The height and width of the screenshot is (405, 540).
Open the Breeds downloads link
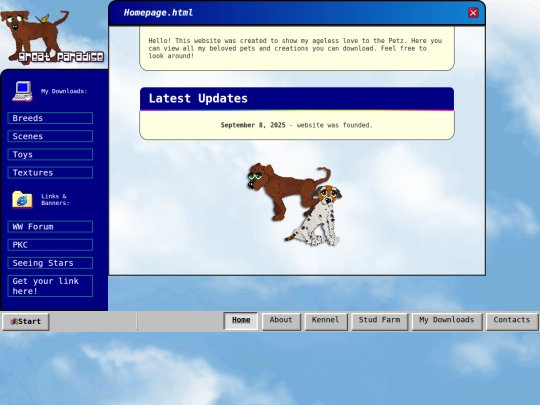click(x=50, y=118)
